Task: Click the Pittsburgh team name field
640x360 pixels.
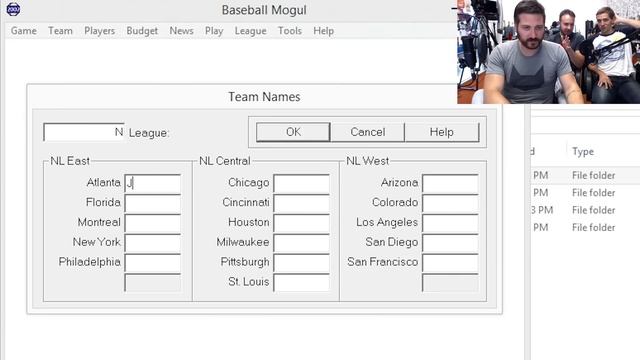Action: (x=302, y=263)
